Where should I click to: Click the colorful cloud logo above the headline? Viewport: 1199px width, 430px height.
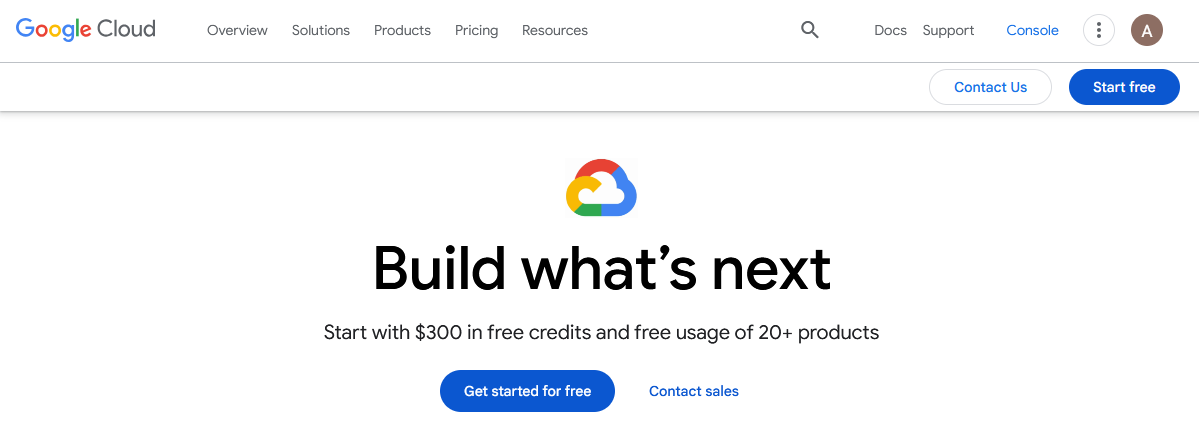tap(601, 188)
